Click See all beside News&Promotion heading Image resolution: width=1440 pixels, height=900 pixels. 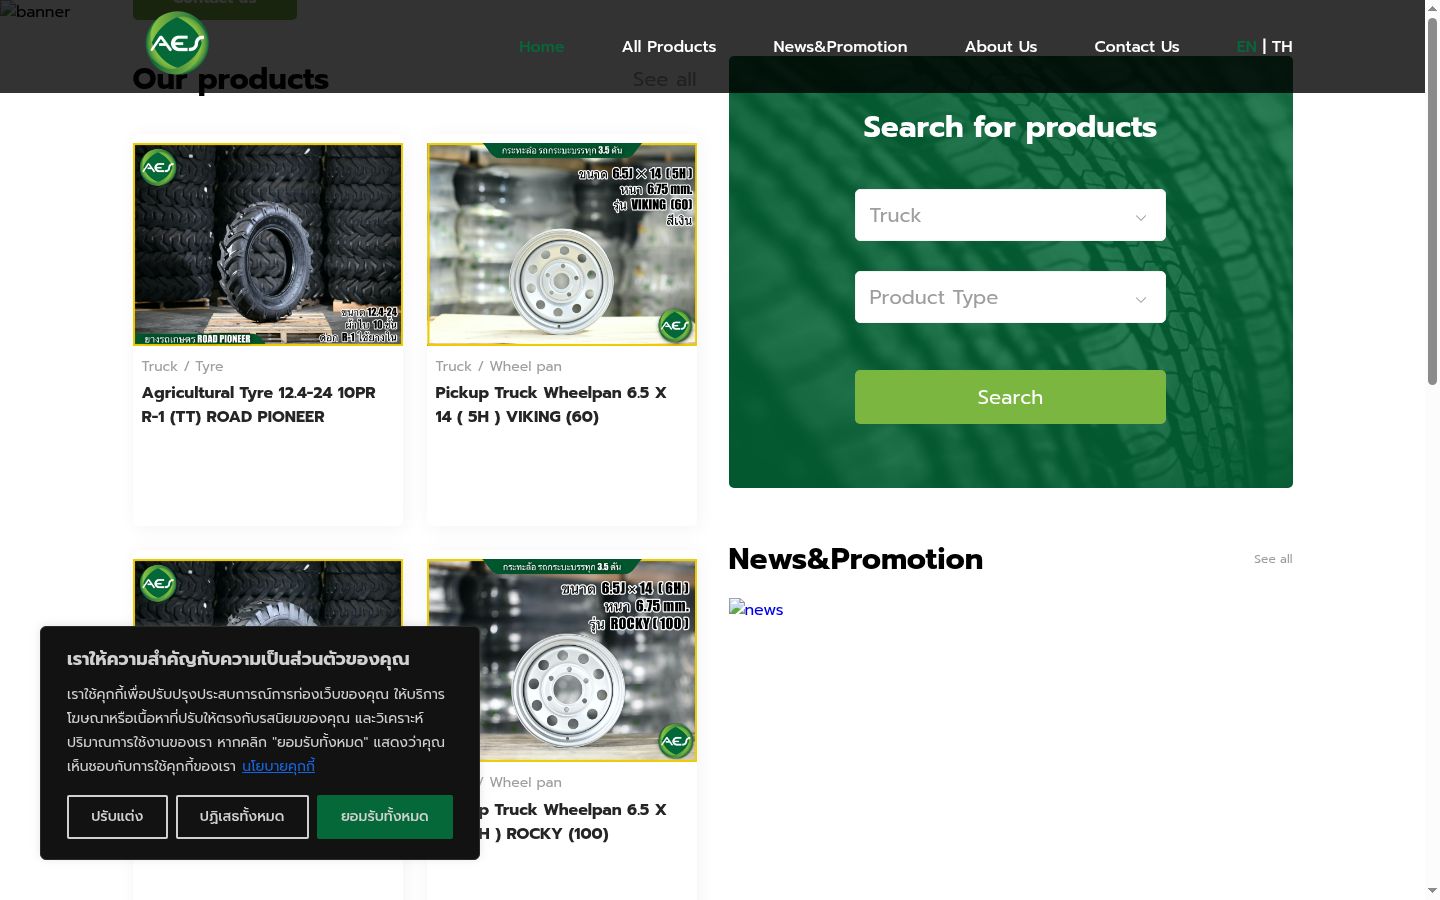(x=1273, y=559)
